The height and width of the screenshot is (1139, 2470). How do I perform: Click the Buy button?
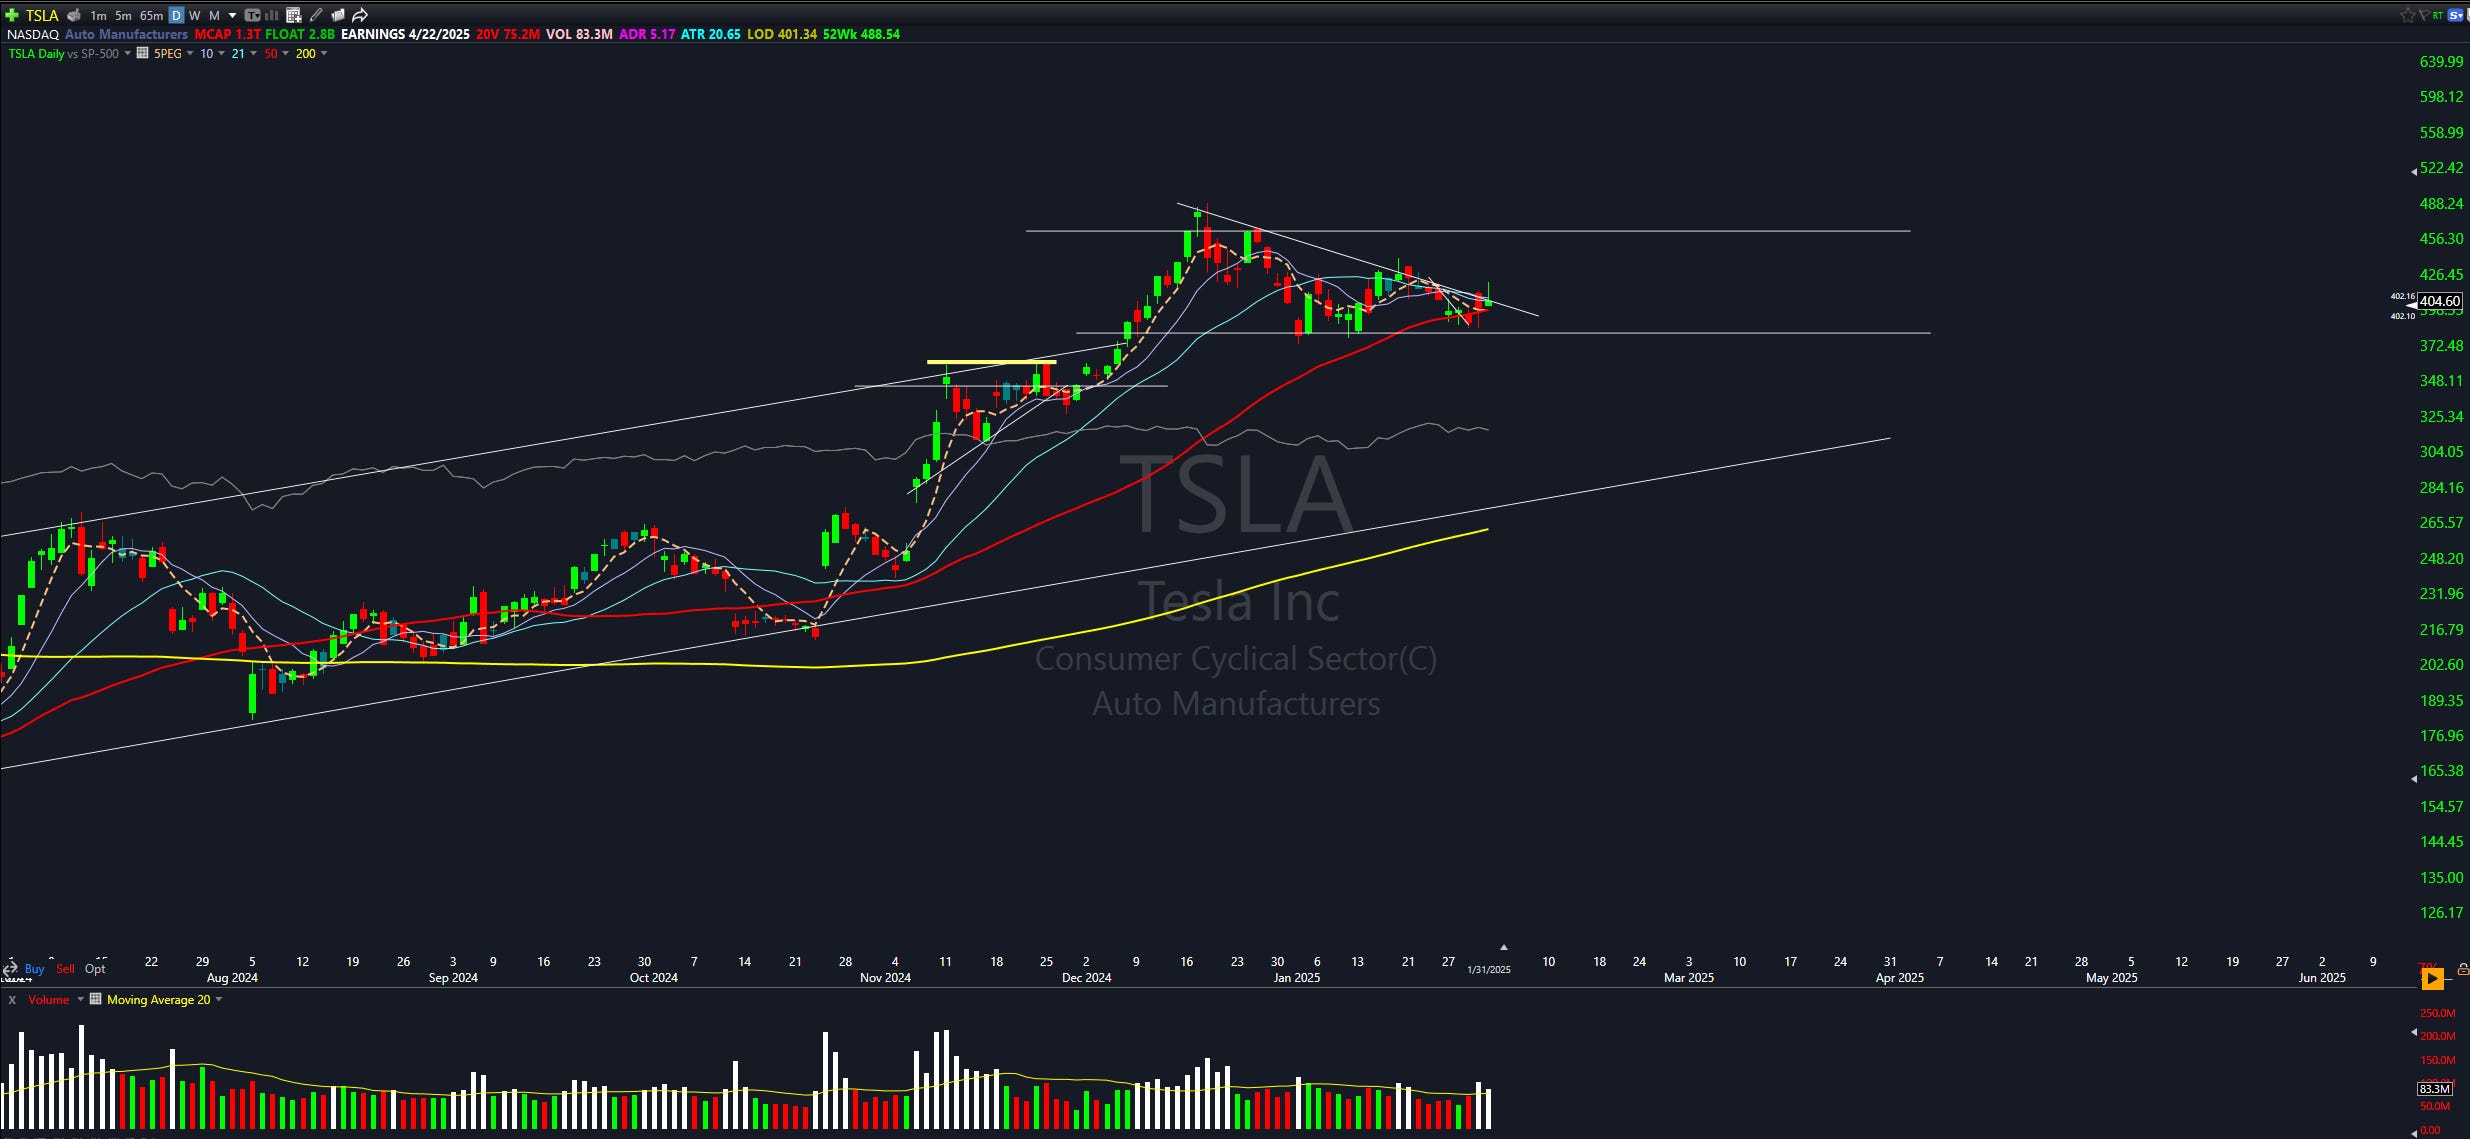point(34,968)
